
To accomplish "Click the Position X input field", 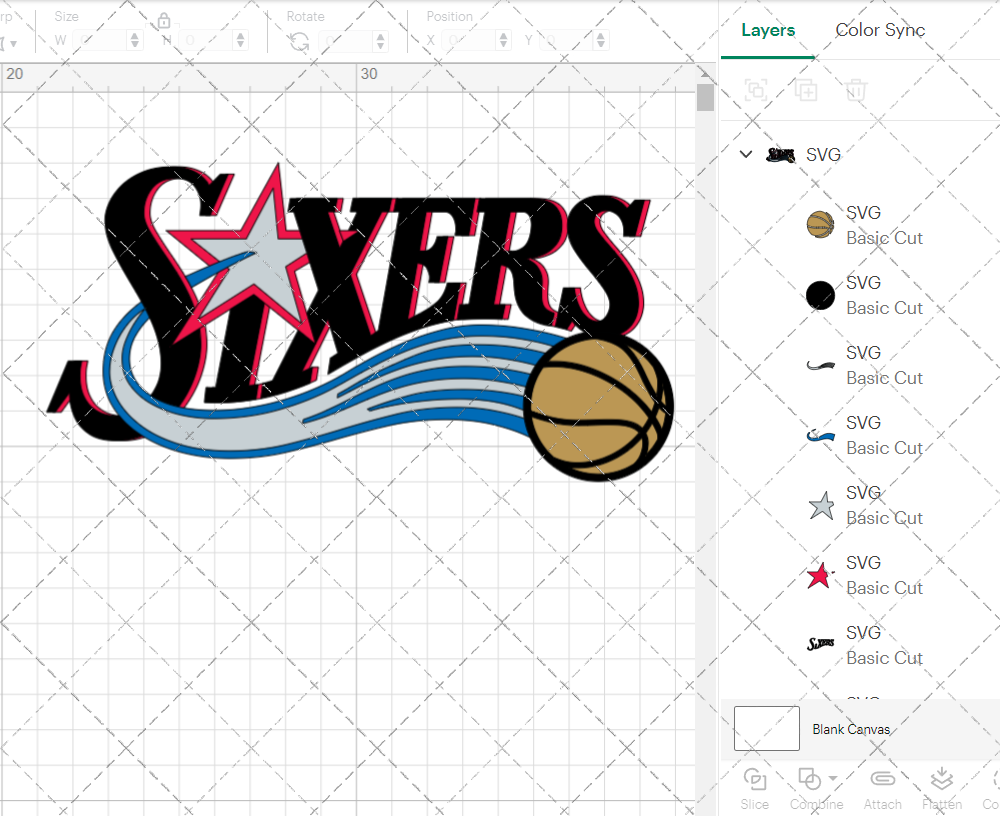I will coord(469,40).
